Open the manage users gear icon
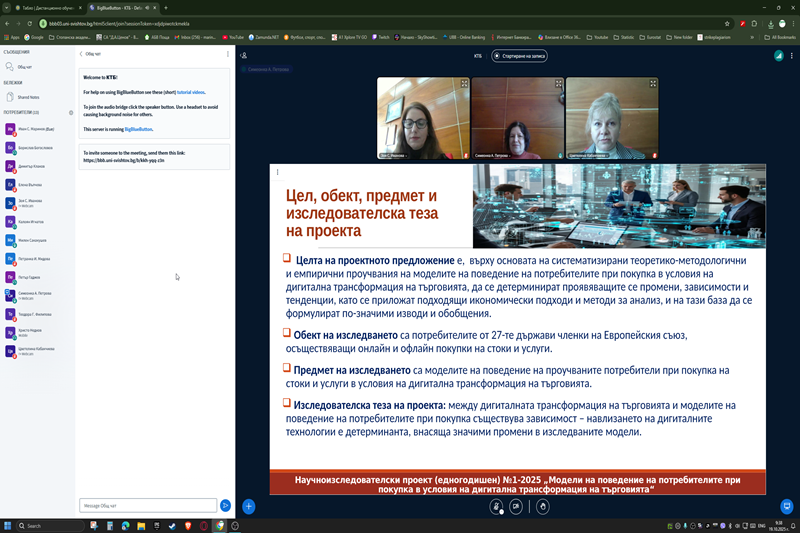This screenshot has height=533, width=800. (70, 113)
